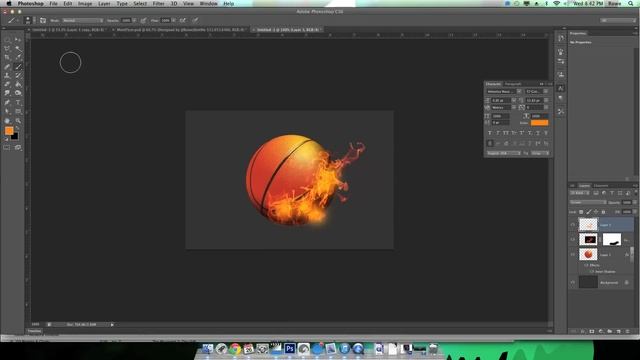The height and width of the screenshot is (360, 640).
Task: Select the Rectangular Marquee tool
Action: coord(7,40)
